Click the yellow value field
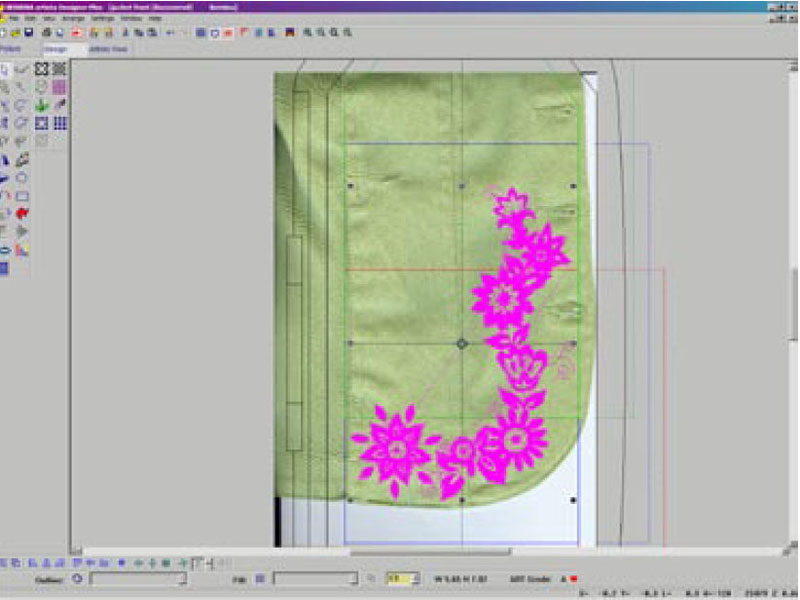Image resolution: width=800 pixels, height=600 pixels. pyautogui.click(x=398, y=578)
